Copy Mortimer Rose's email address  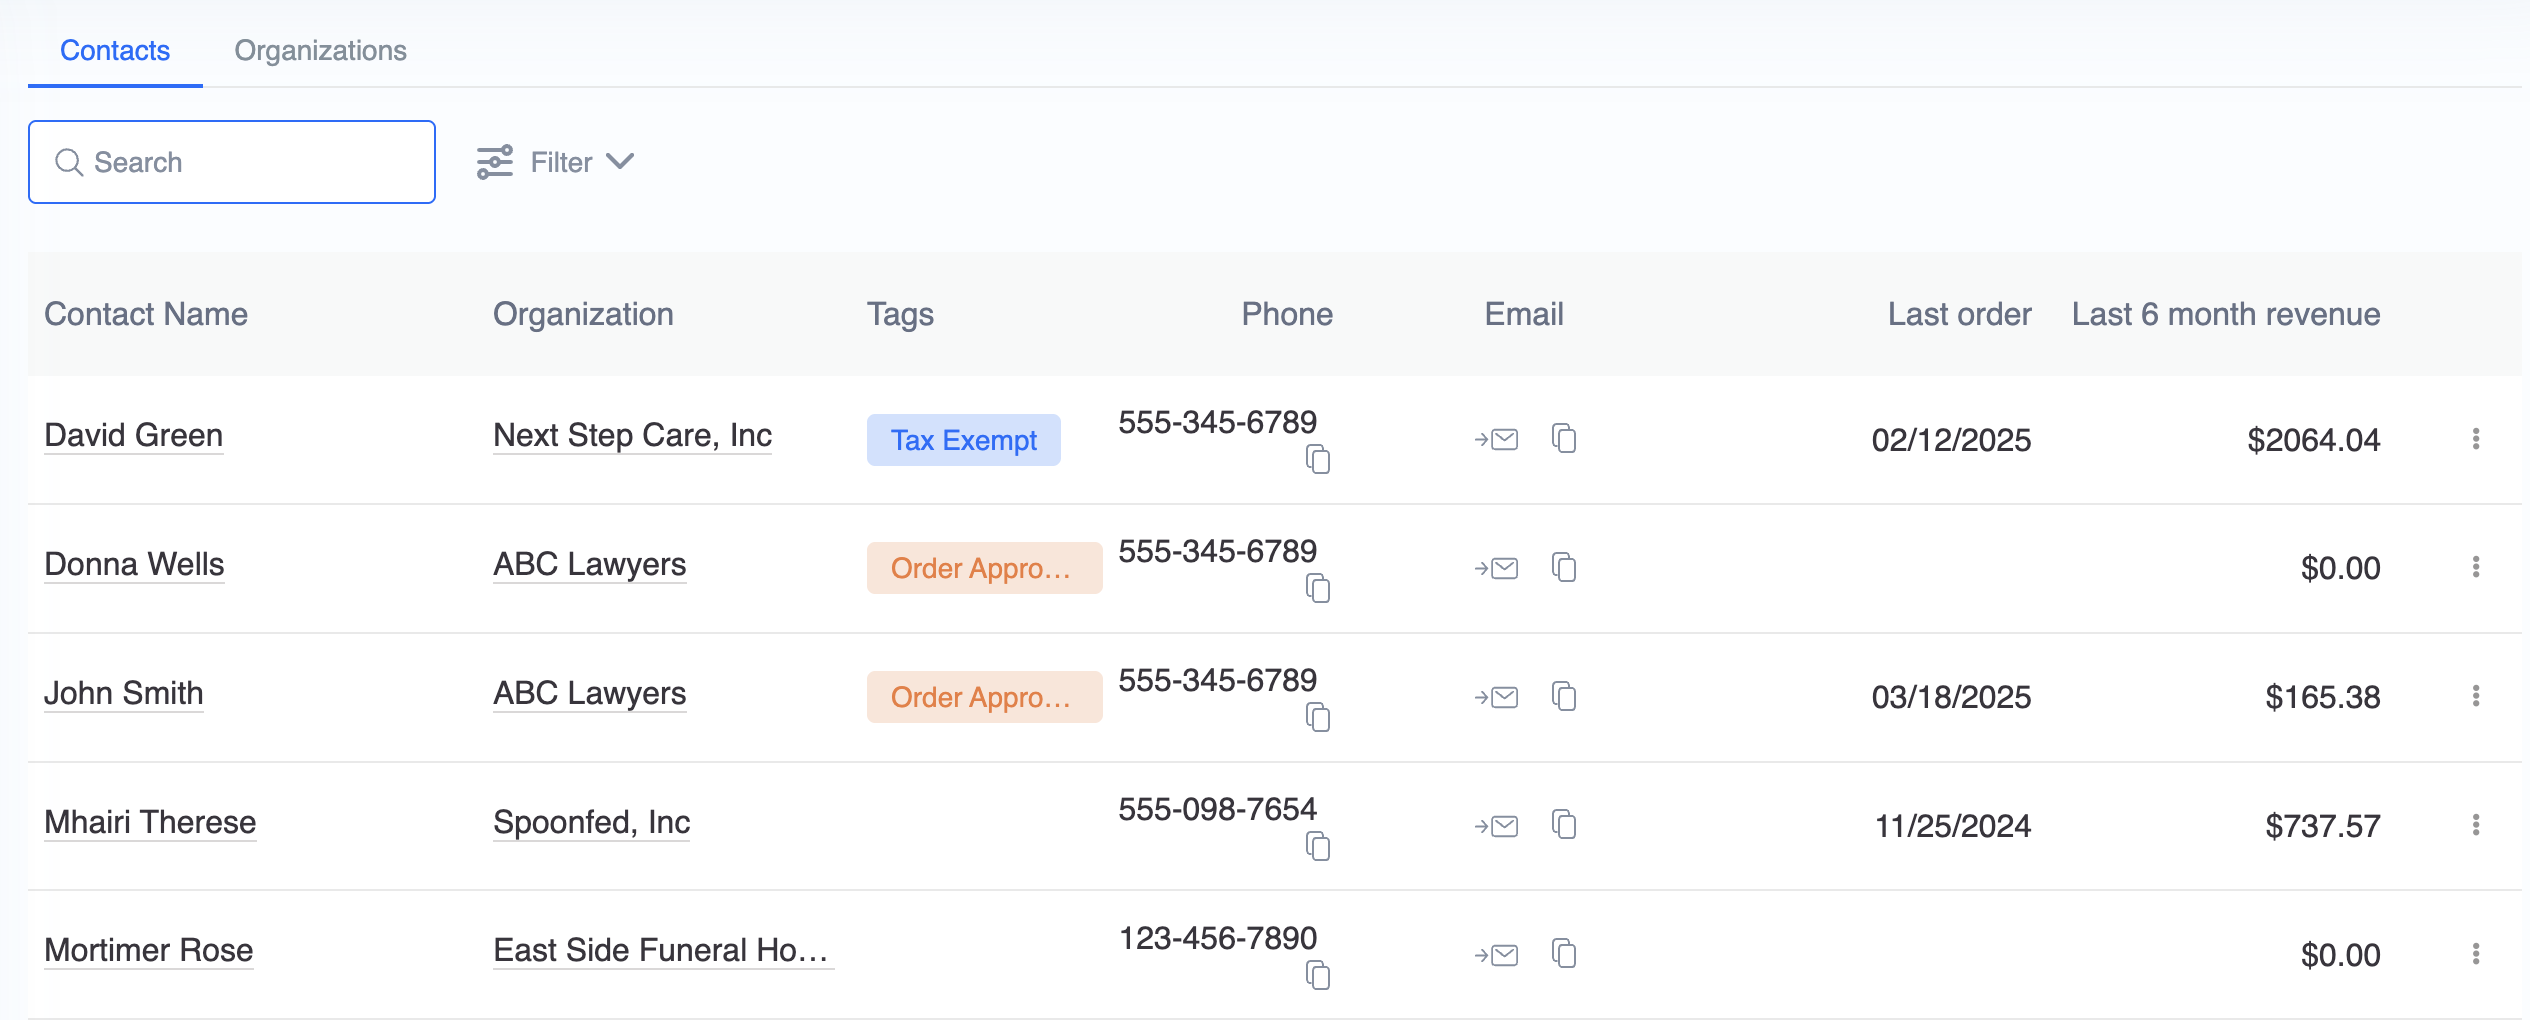1564,954
